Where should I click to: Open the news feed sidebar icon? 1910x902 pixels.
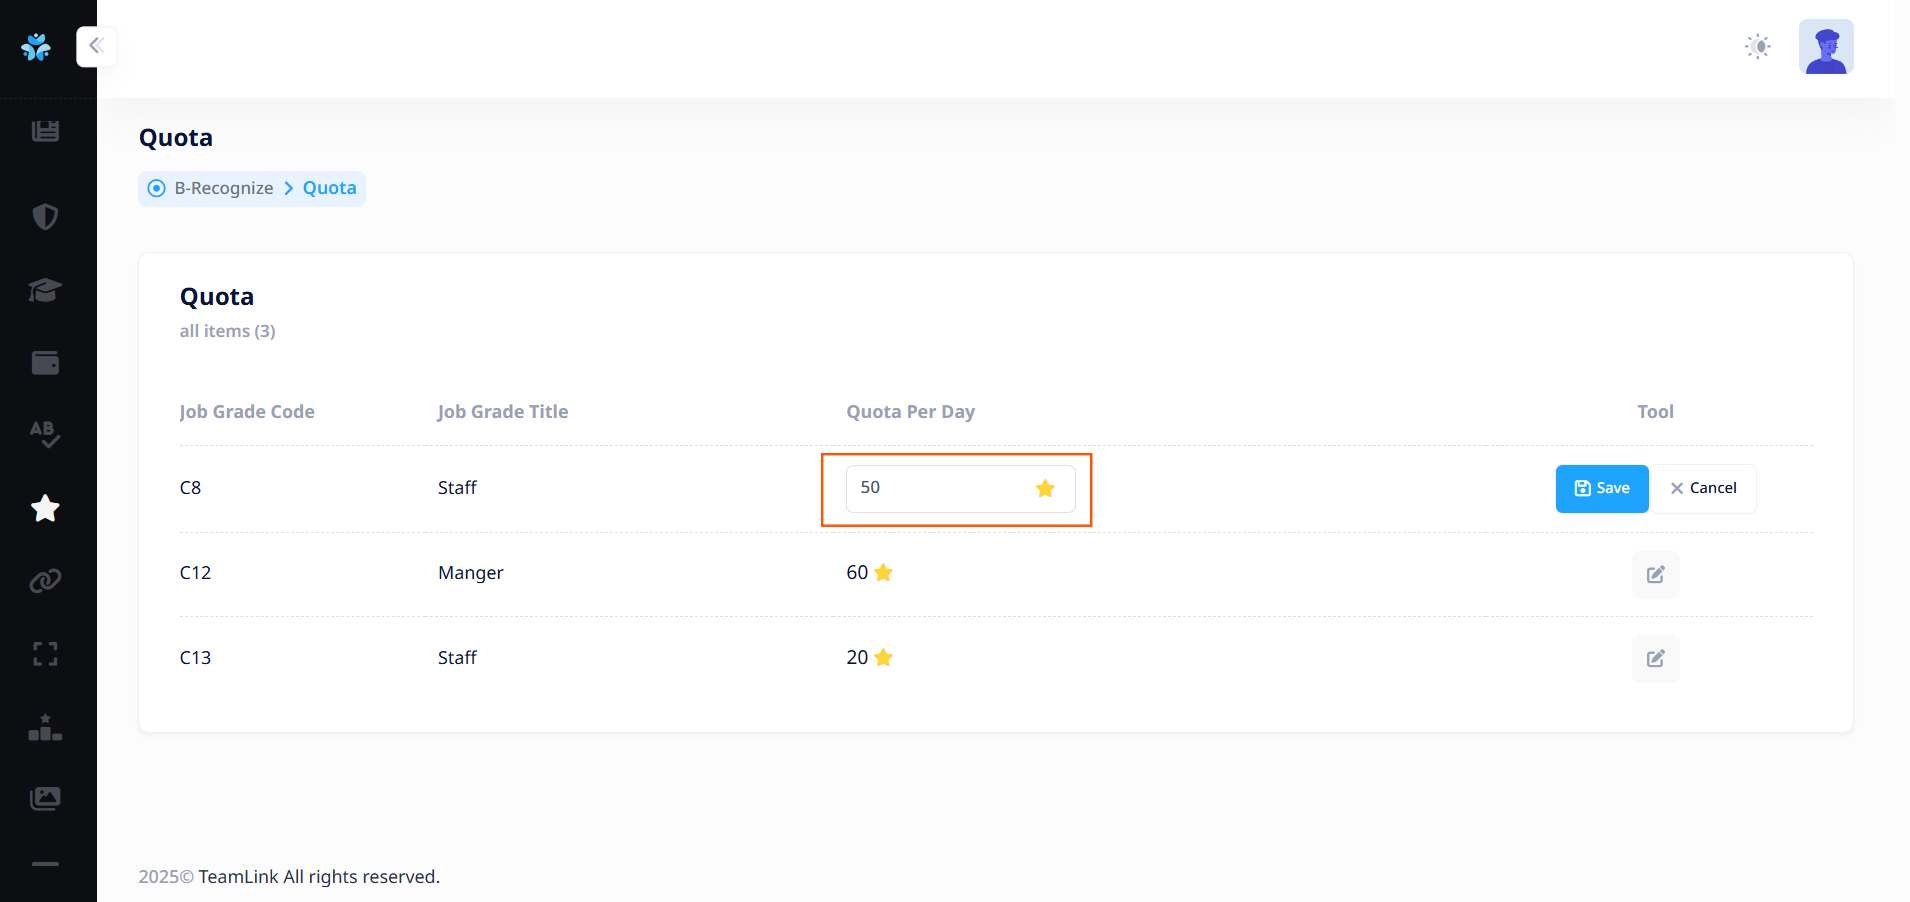45,131
